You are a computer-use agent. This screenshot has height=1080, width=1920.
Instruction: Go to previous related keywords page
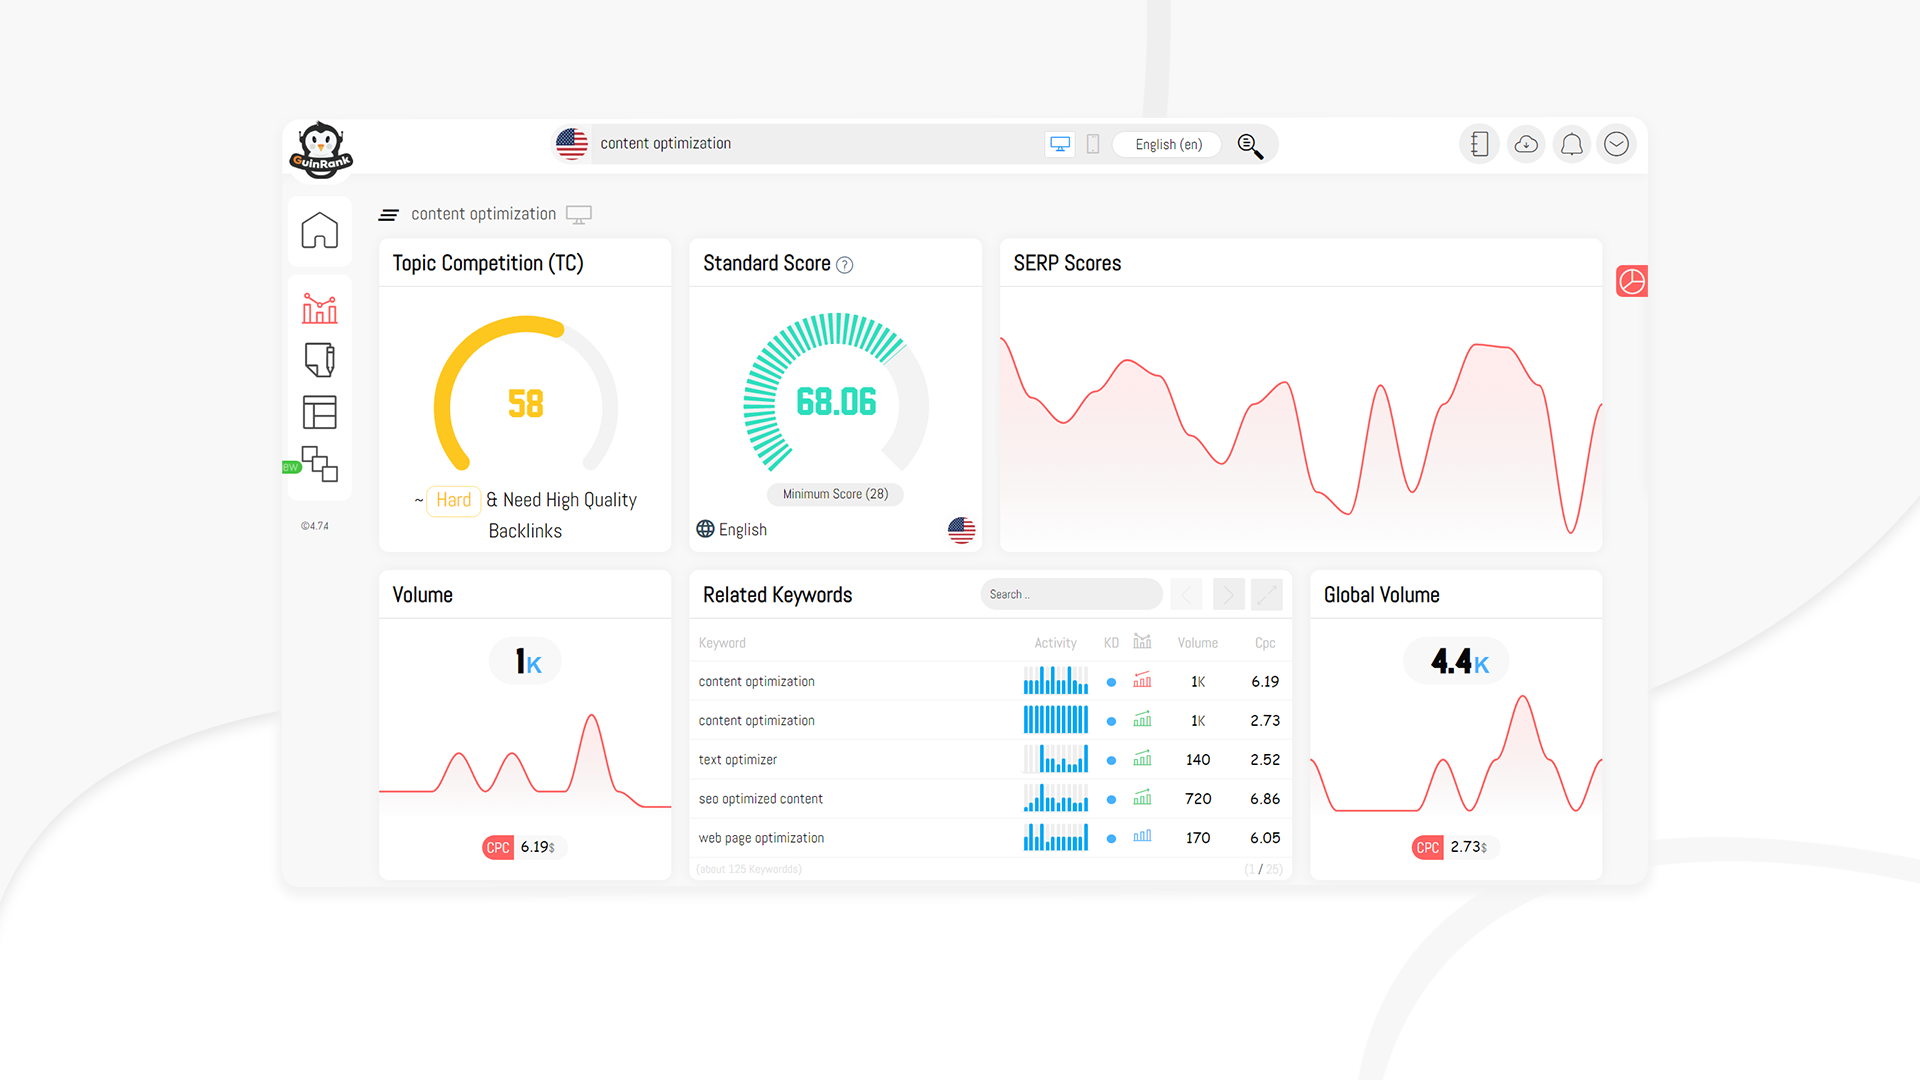click(1186, 594)
